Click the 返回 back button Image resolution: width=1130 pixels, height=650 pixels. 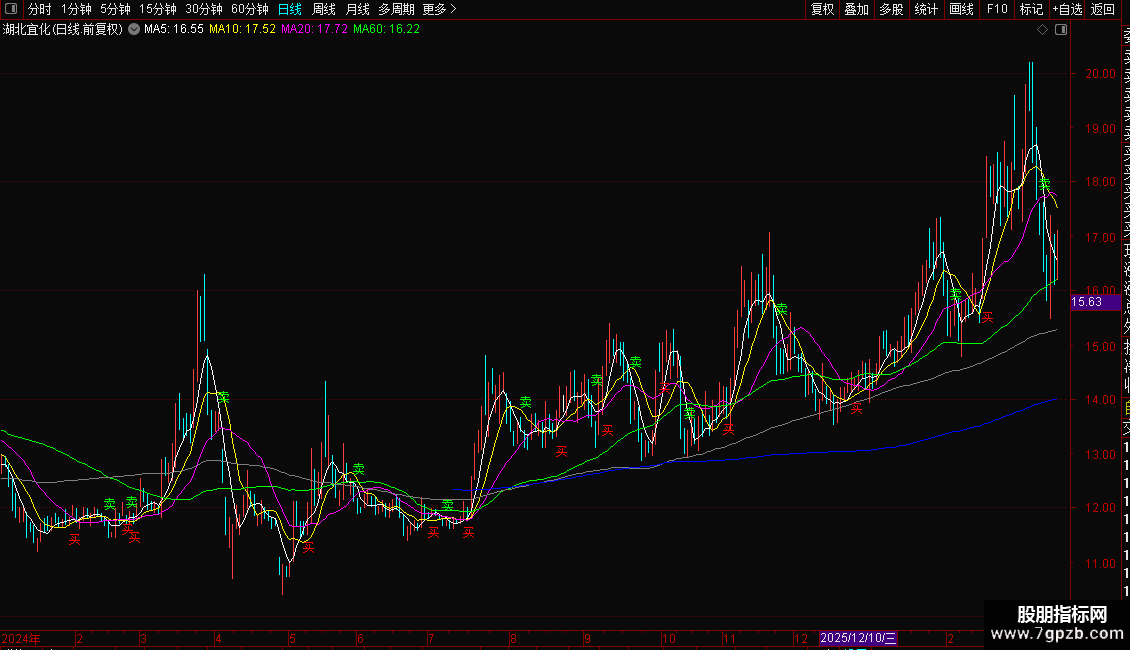click(1103, 9)
